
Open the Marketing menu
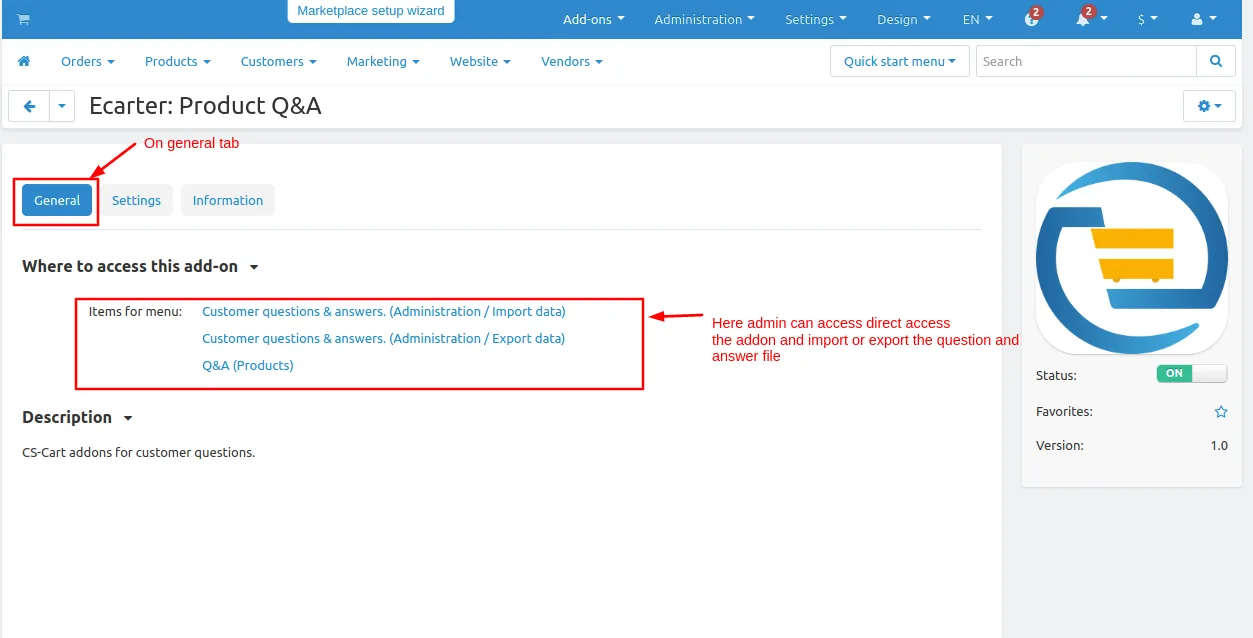point(383,61)
